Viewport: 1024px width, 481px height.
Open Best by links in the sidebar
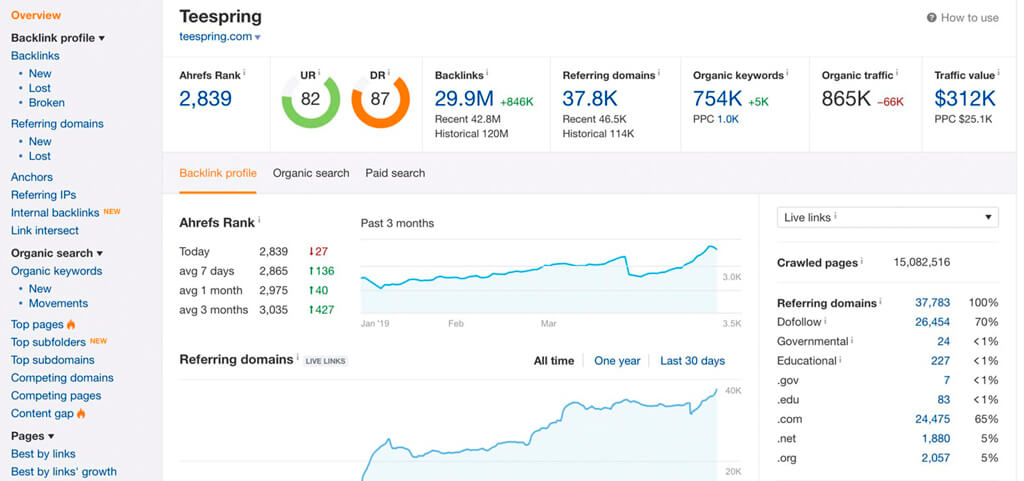(x=43, y=454)
